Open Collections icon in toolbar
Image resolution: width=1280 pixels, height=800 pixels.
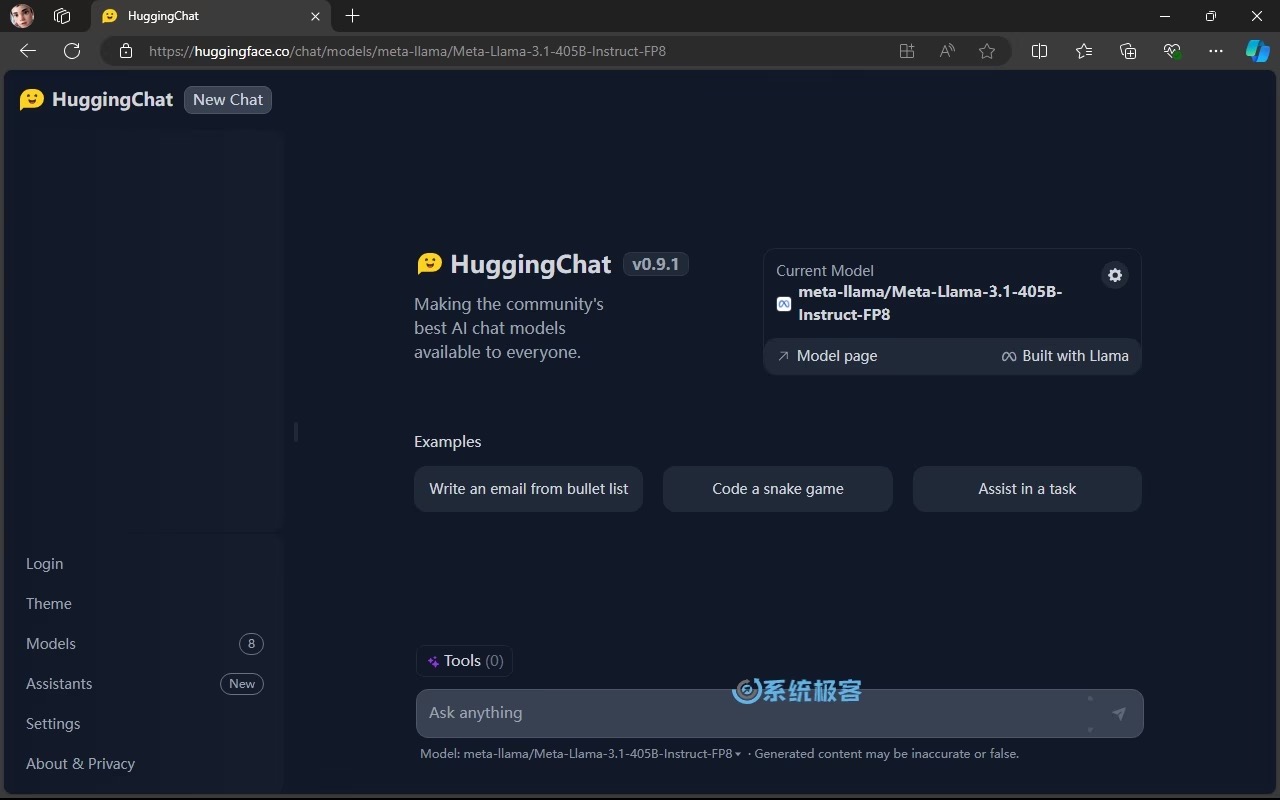click(x=1128, y=51)
